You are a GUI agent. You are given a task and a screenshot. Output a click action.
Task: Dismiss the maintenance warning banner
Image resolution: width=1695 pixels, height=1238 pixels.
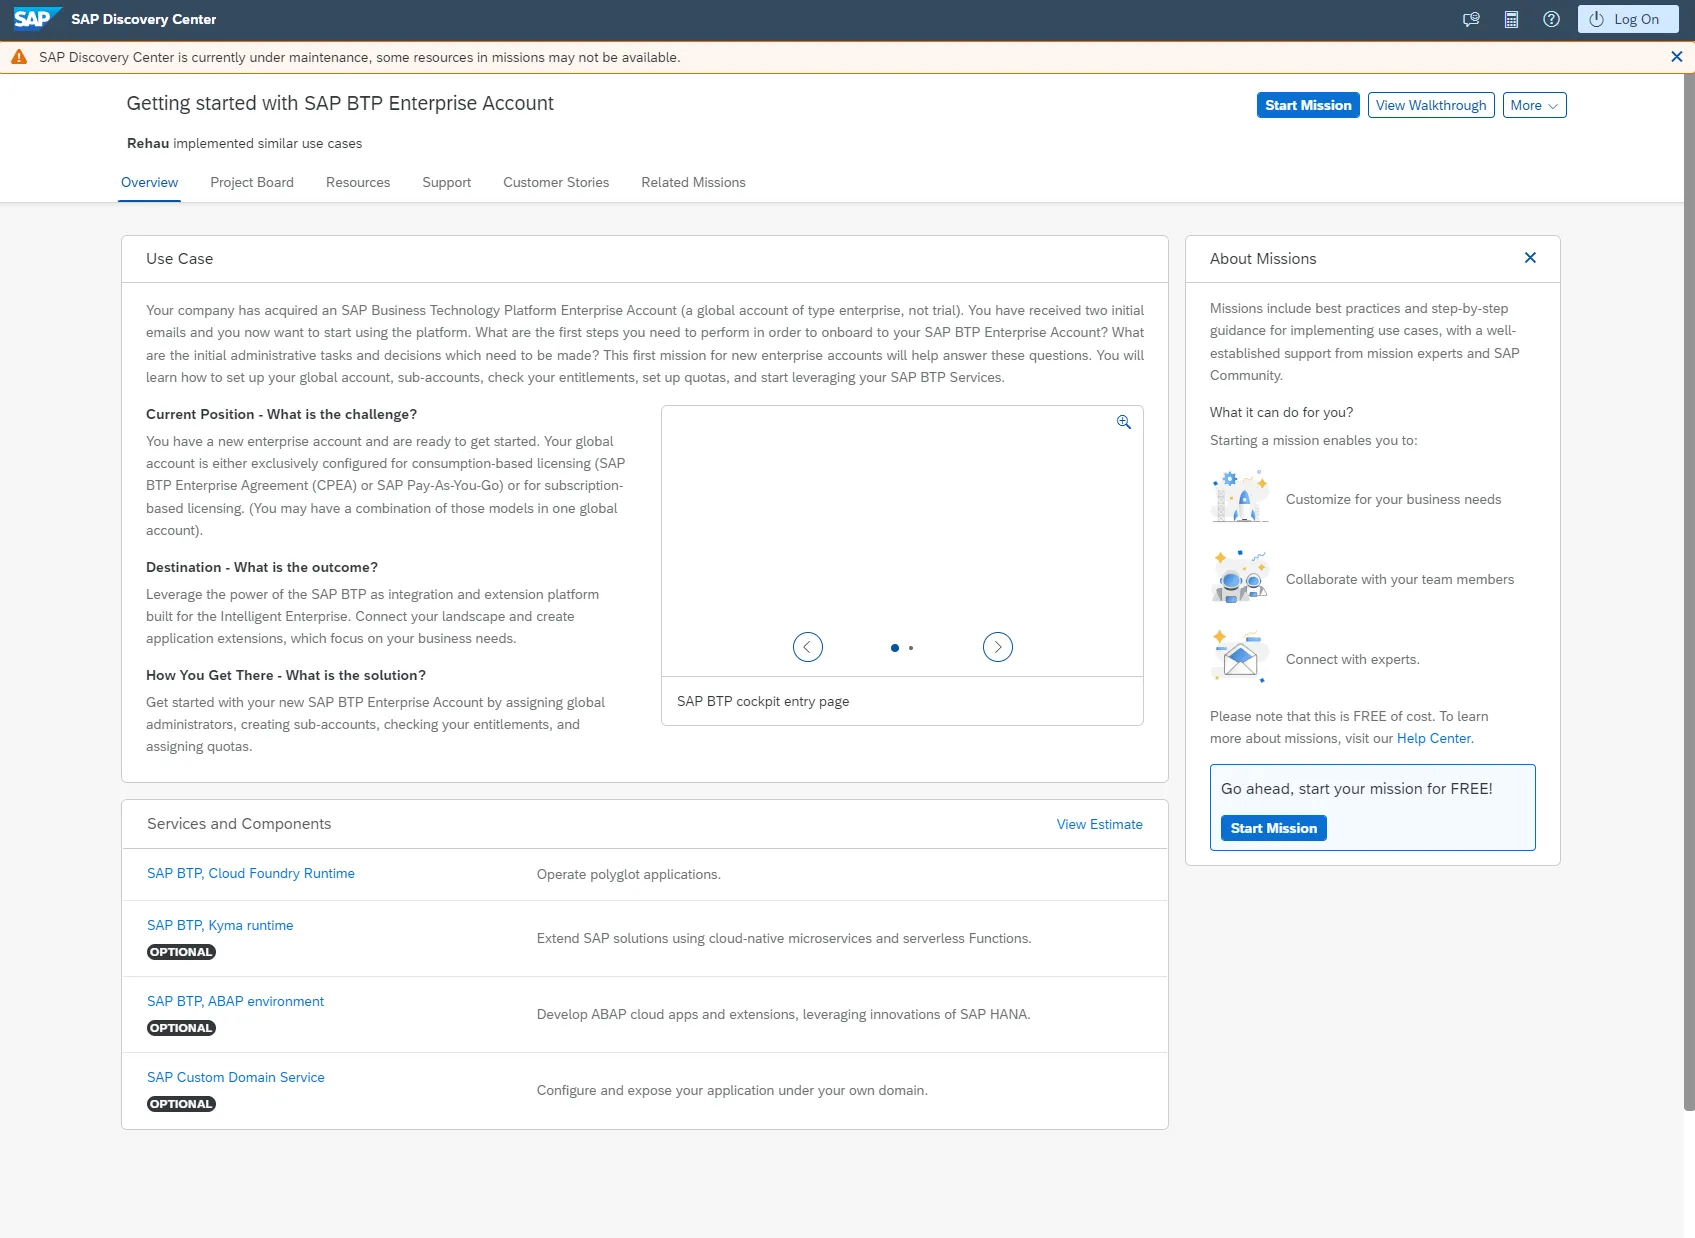tap(1676, 57)
